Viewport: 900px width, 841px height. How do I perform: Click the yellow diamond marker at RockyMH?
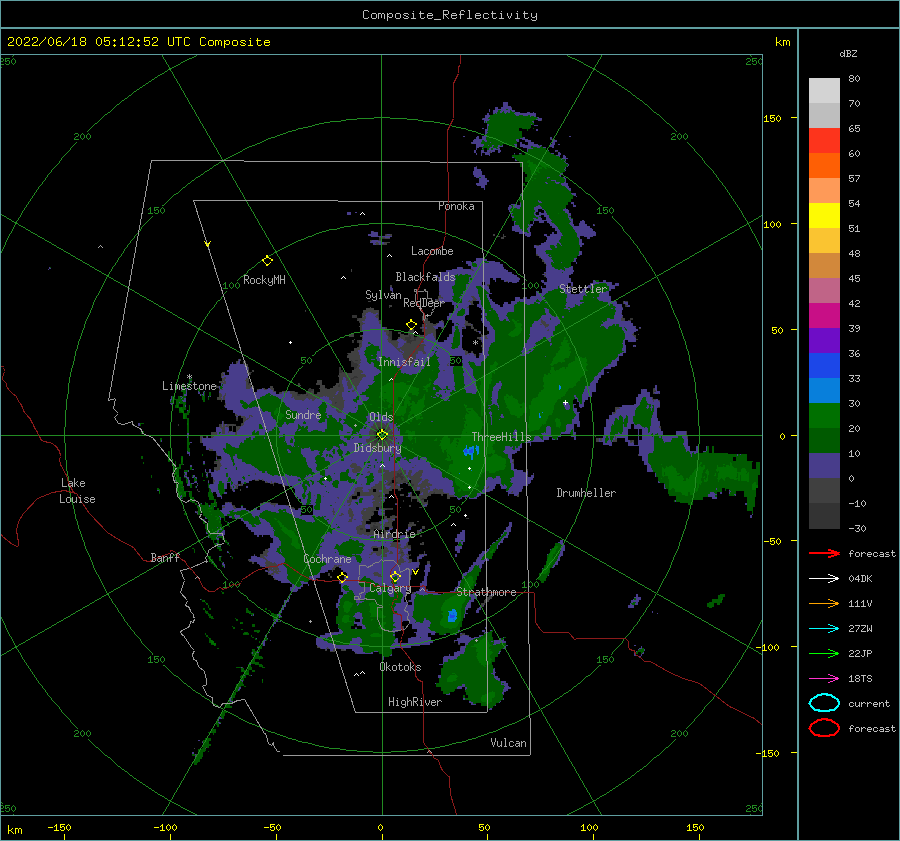267,261
